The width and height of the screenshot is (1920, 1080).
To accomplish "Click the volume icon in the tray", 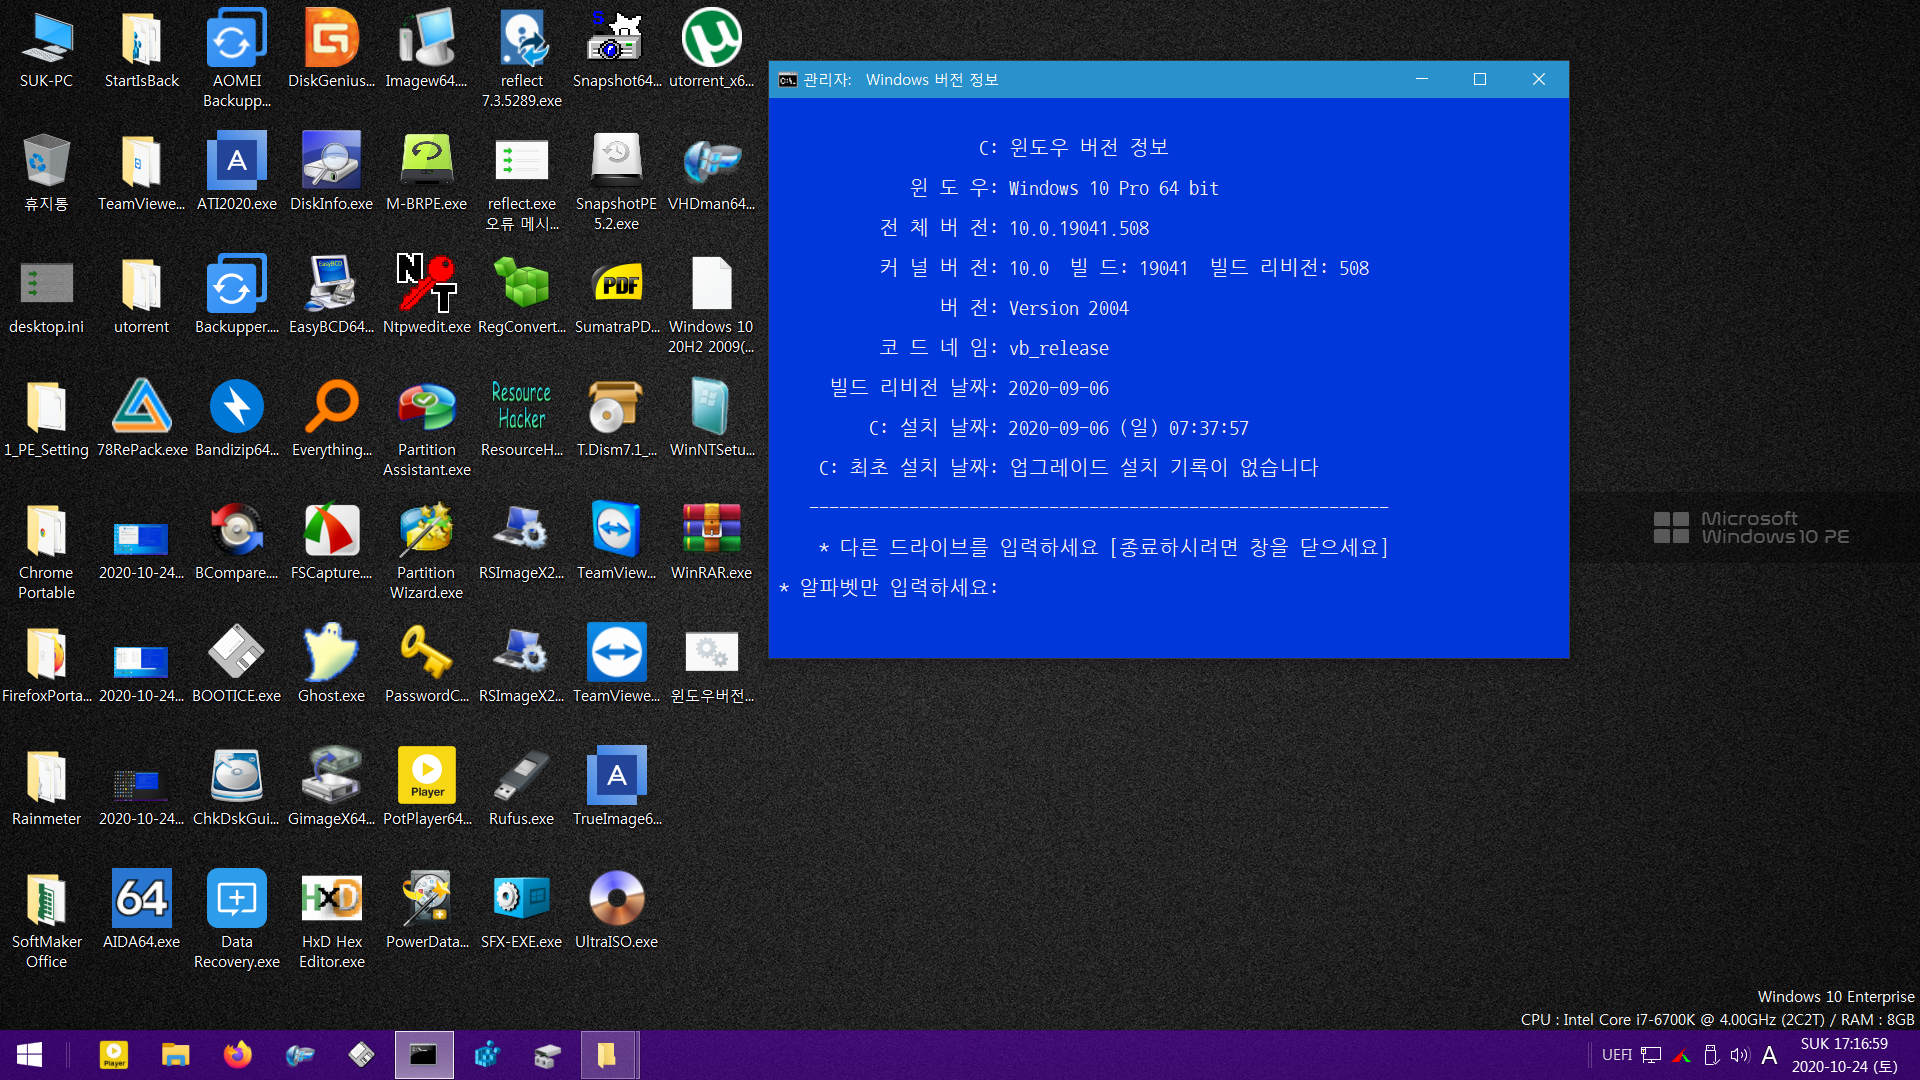I will point(1740,1055).
